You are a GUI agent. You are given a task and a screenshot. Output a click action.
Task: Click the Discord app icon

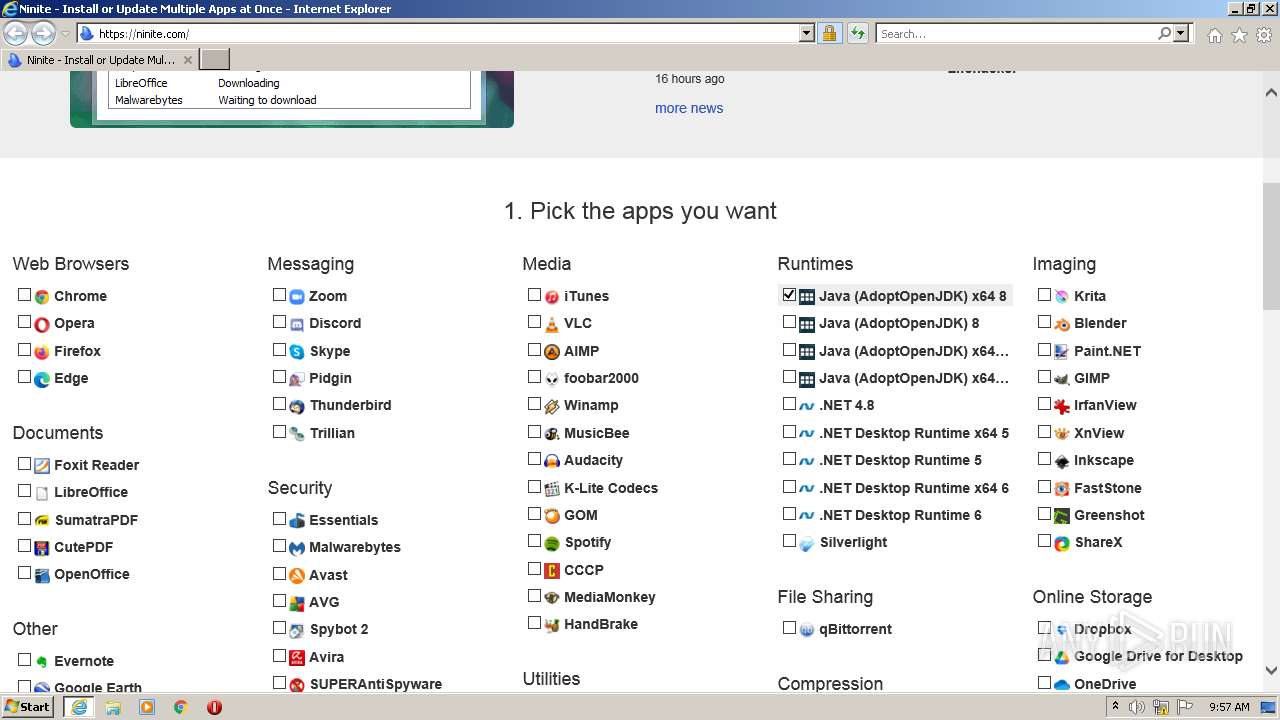297,324
